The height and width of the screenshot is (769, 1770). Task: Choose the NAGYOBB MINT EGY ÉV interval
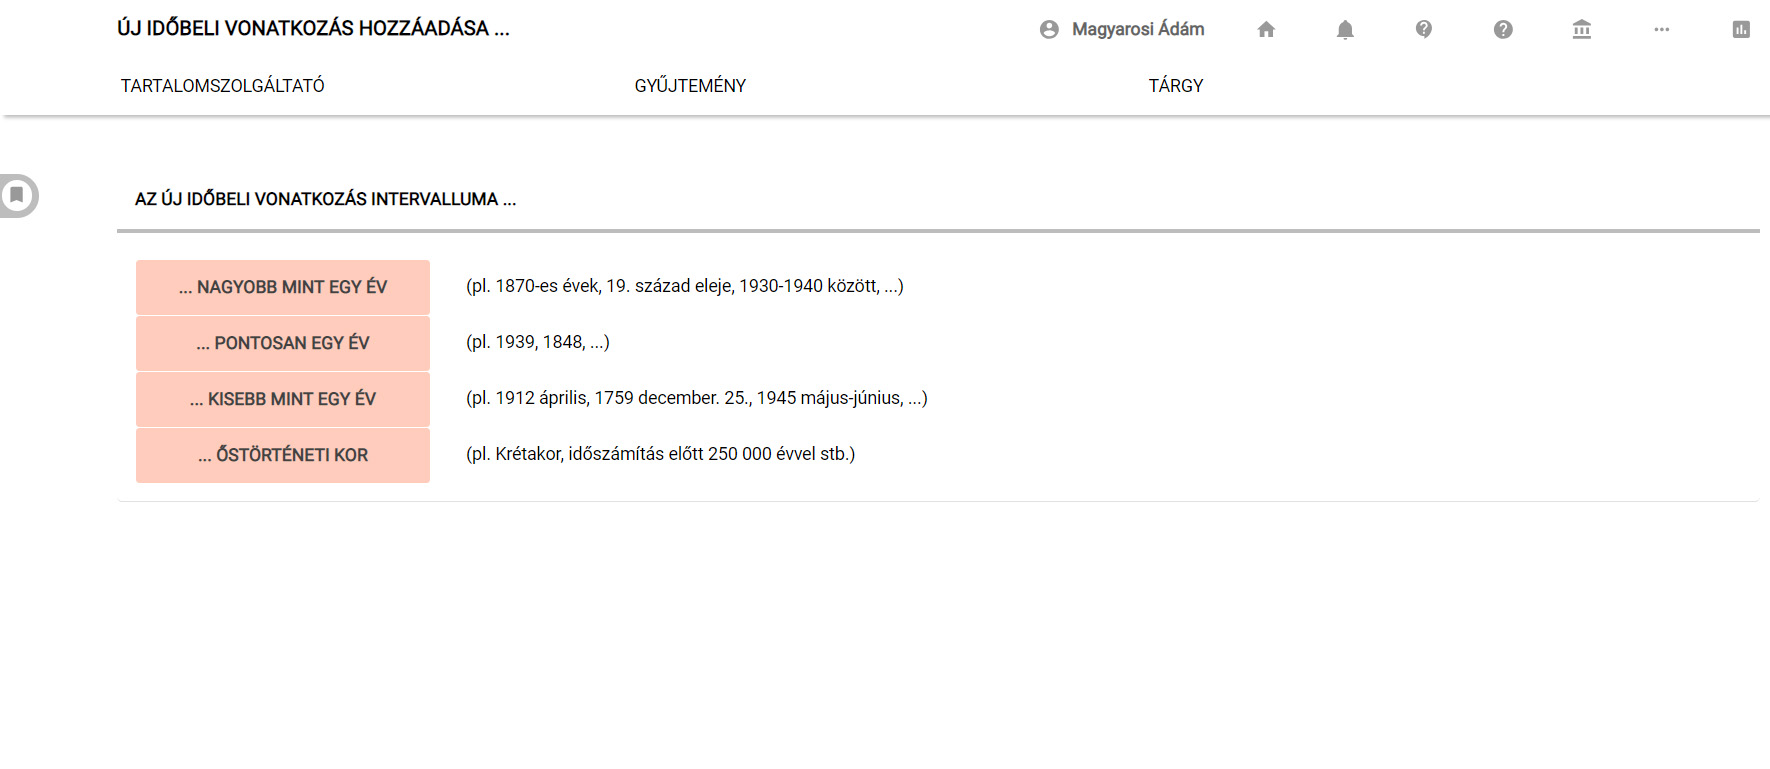tap(283, 287)
